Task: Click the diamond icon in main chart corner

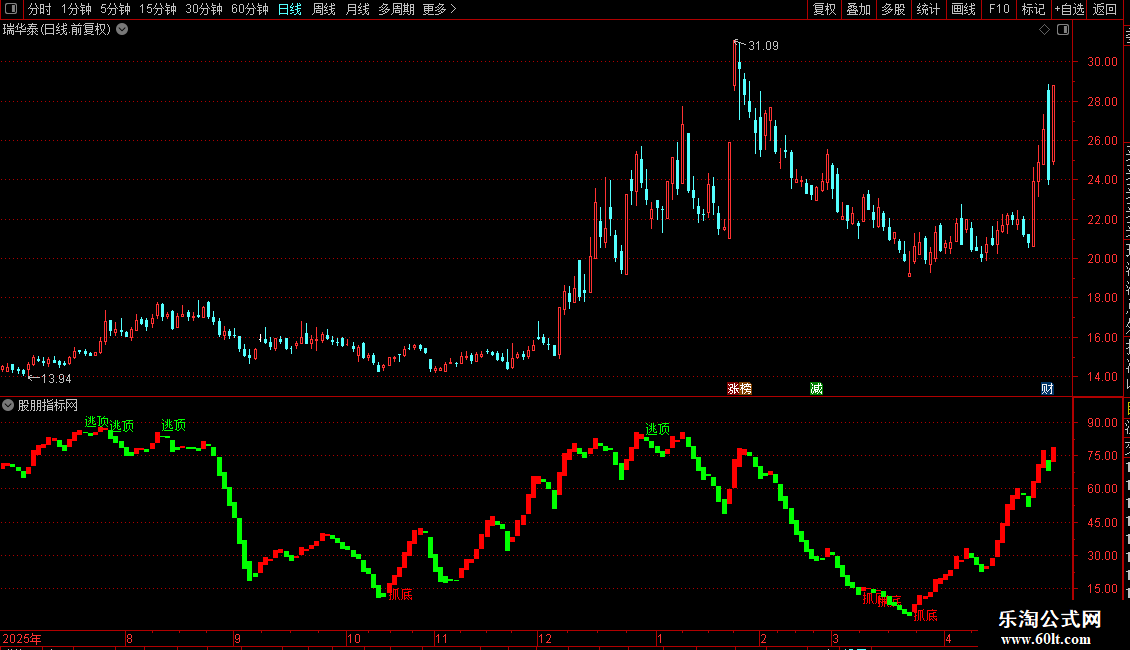Action: click(1044, 30)
